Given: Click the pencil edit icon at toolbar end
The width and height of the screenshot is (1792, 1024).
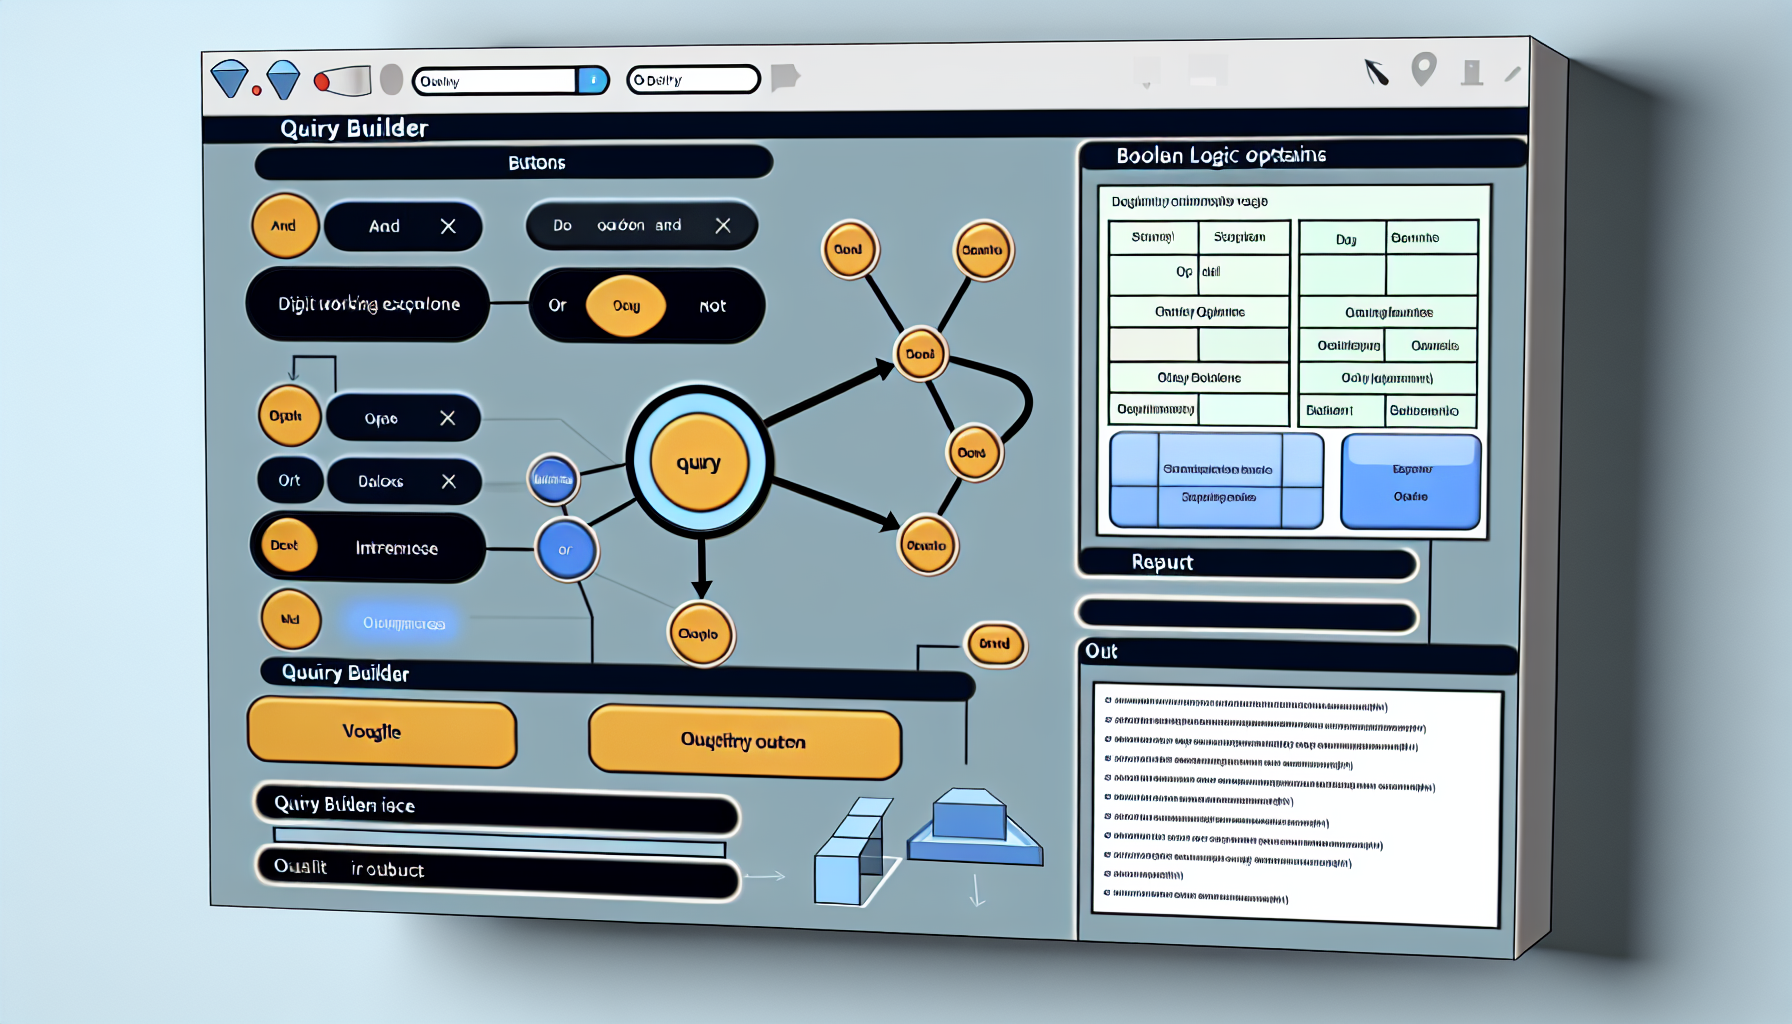Looking at the screenshot, I should [1512, 73].
